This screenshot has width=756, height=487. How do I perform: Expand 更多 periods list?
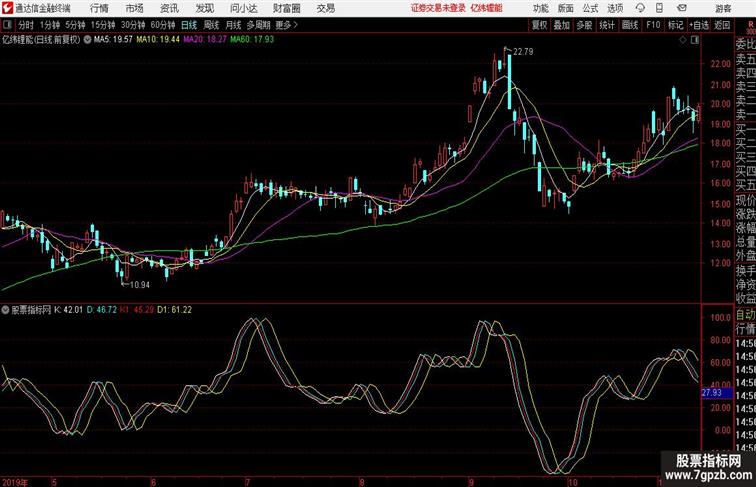click(286, 25)
